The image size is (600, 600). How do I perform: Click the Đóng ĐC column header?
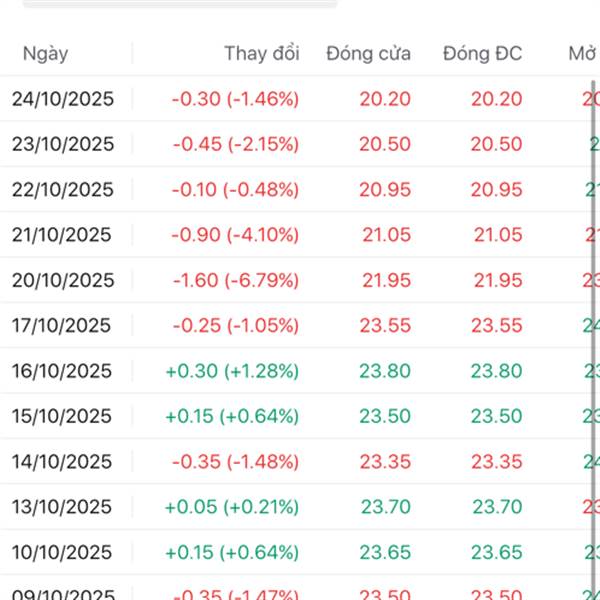click(482, 54)
